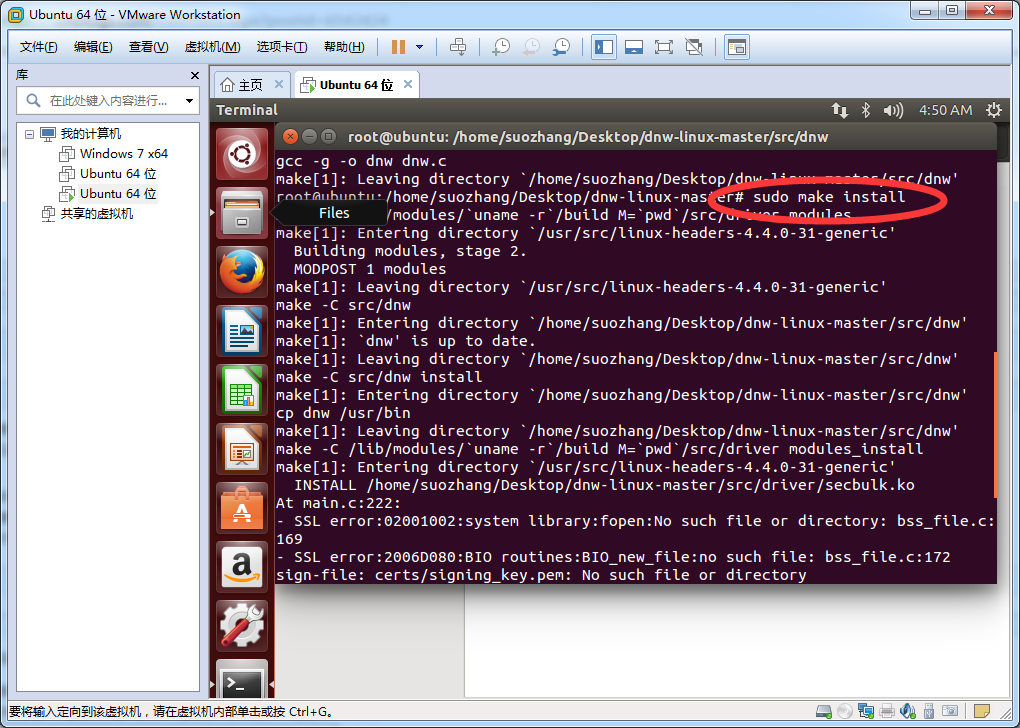Click the terminal title bar text
Viewport: 1020px width, 728px height.
(588, 137)
